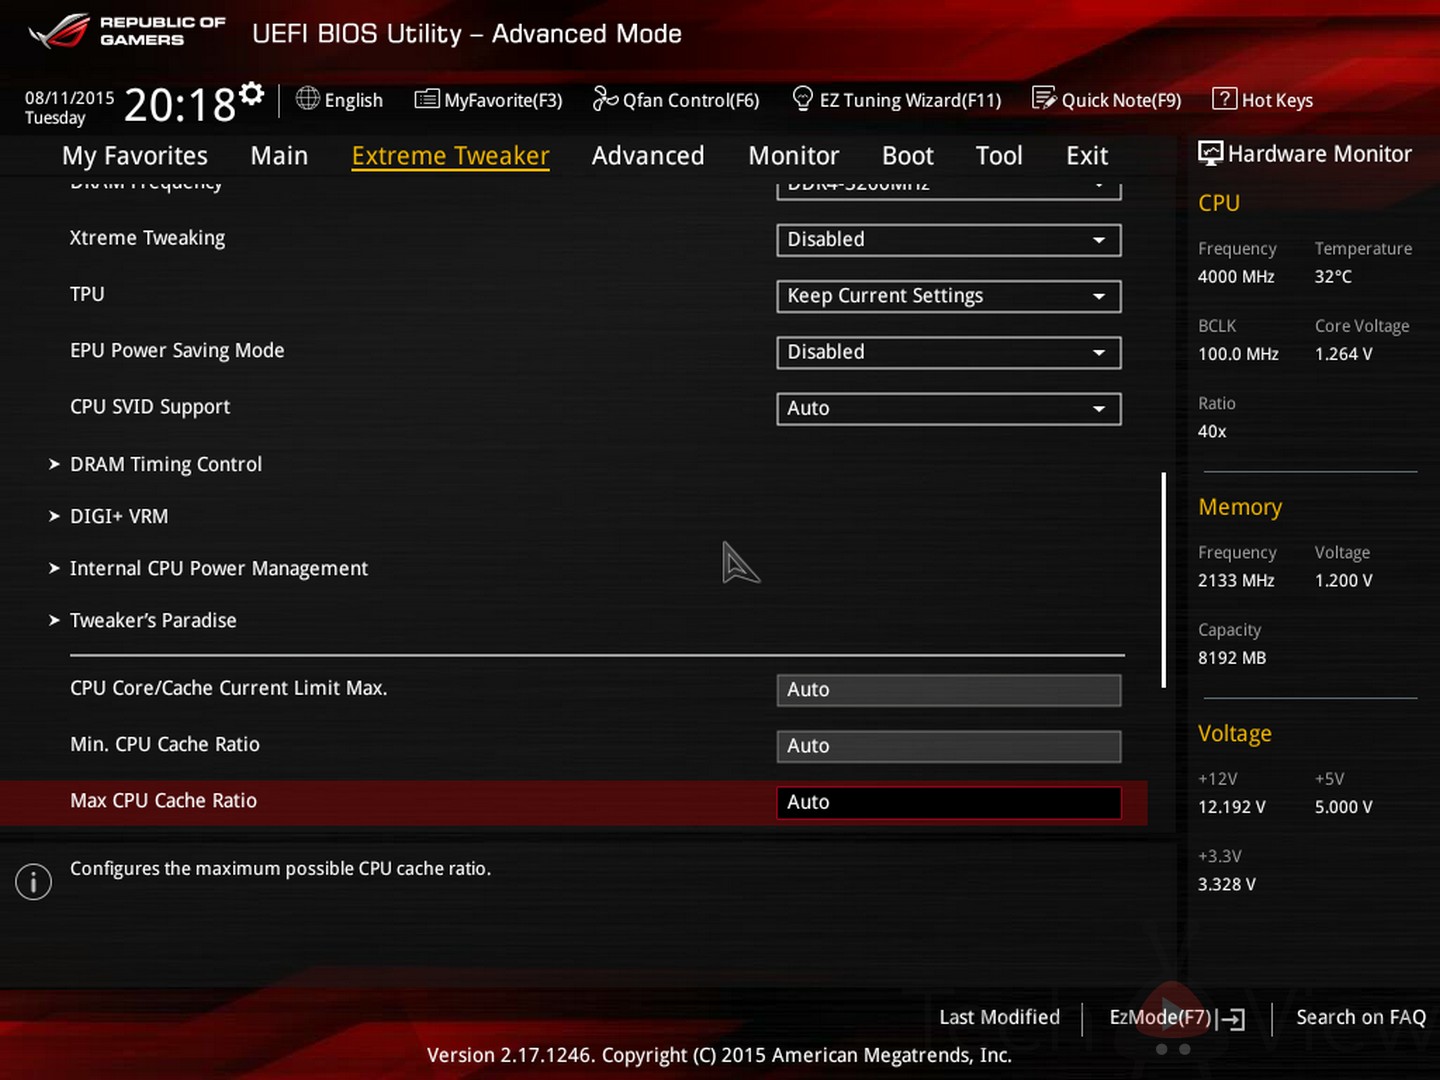Click the globe language icon
The width and height of the screenshot is (1440, 1080).
point(308,98)
